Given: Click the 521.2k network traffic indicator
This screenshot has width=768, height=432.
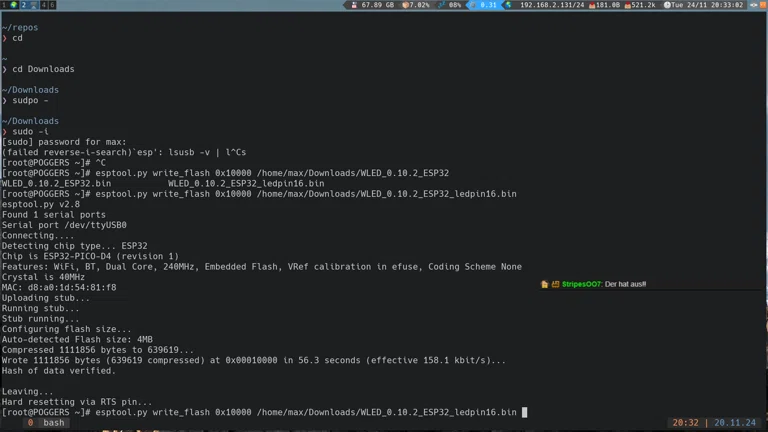Looking at the screenshot, I should click(641, 5).
